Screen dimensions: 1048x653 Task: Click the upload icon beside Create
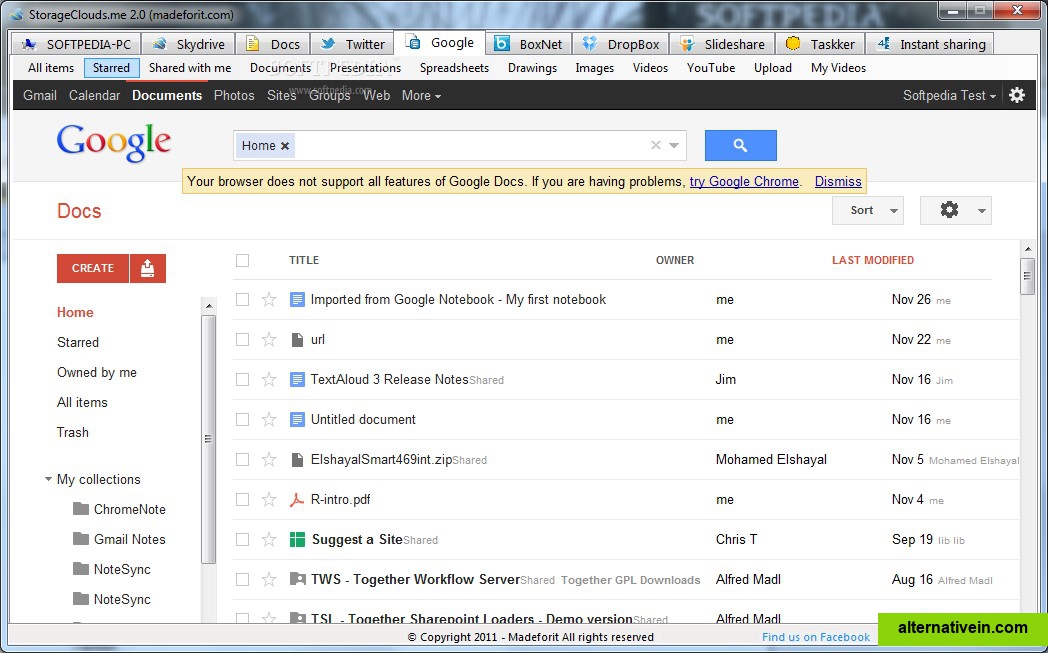tap(148, 268)
